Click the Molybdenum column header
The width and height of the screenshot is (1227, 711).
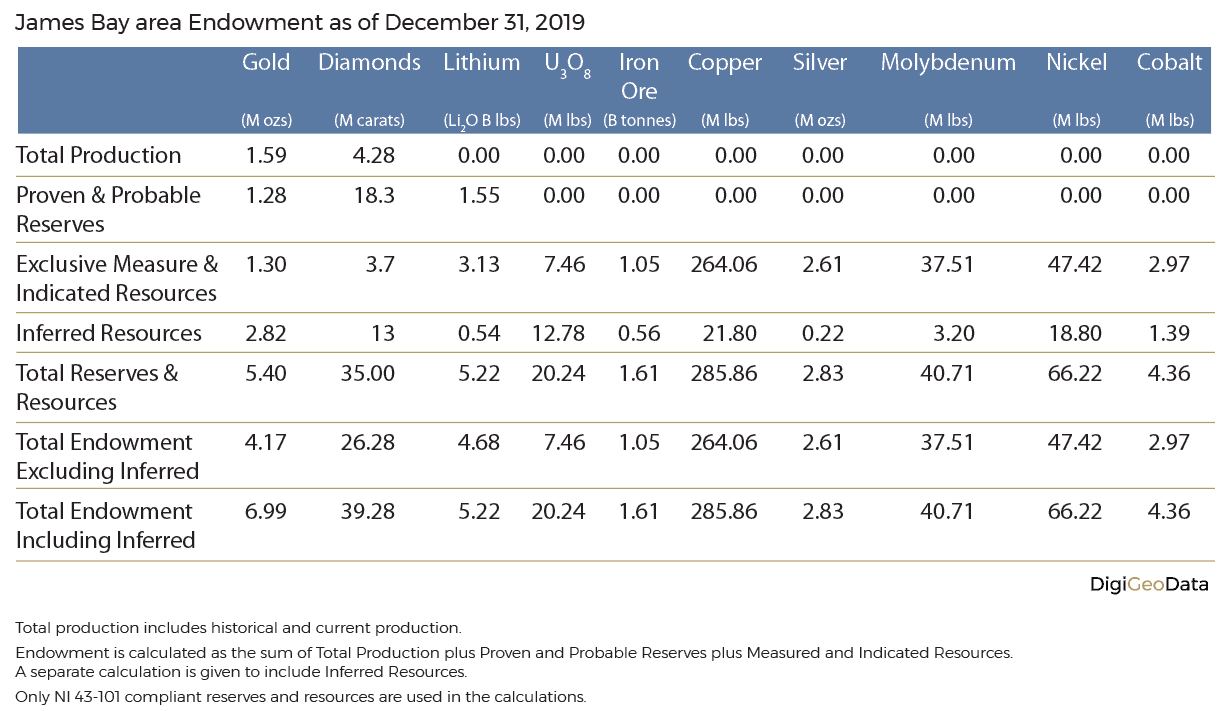[947, 63]
